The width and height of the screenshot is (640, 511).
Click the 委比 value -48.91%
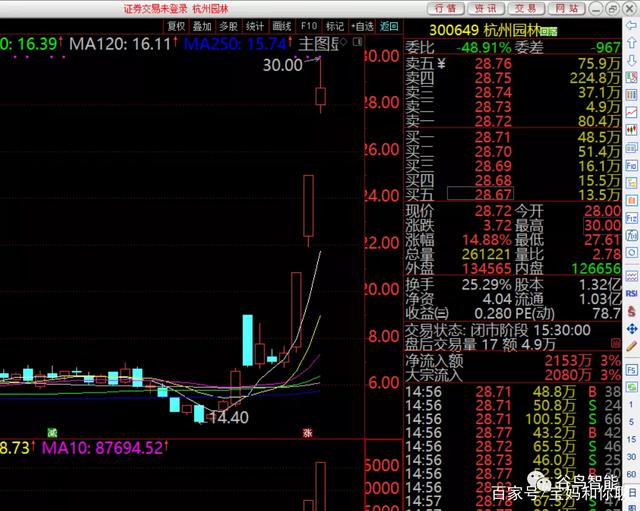(x=483, y=48)
